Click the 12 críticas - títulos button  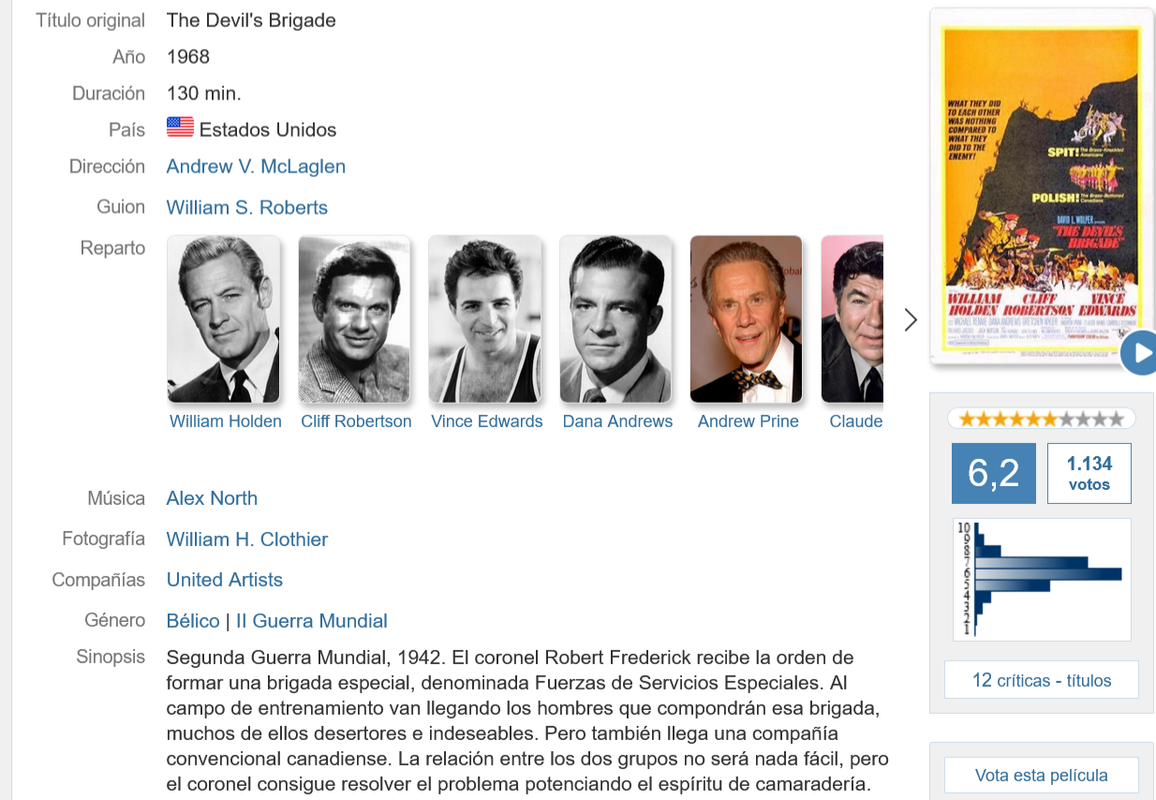pyautogui.click(x=1042, y=680)
